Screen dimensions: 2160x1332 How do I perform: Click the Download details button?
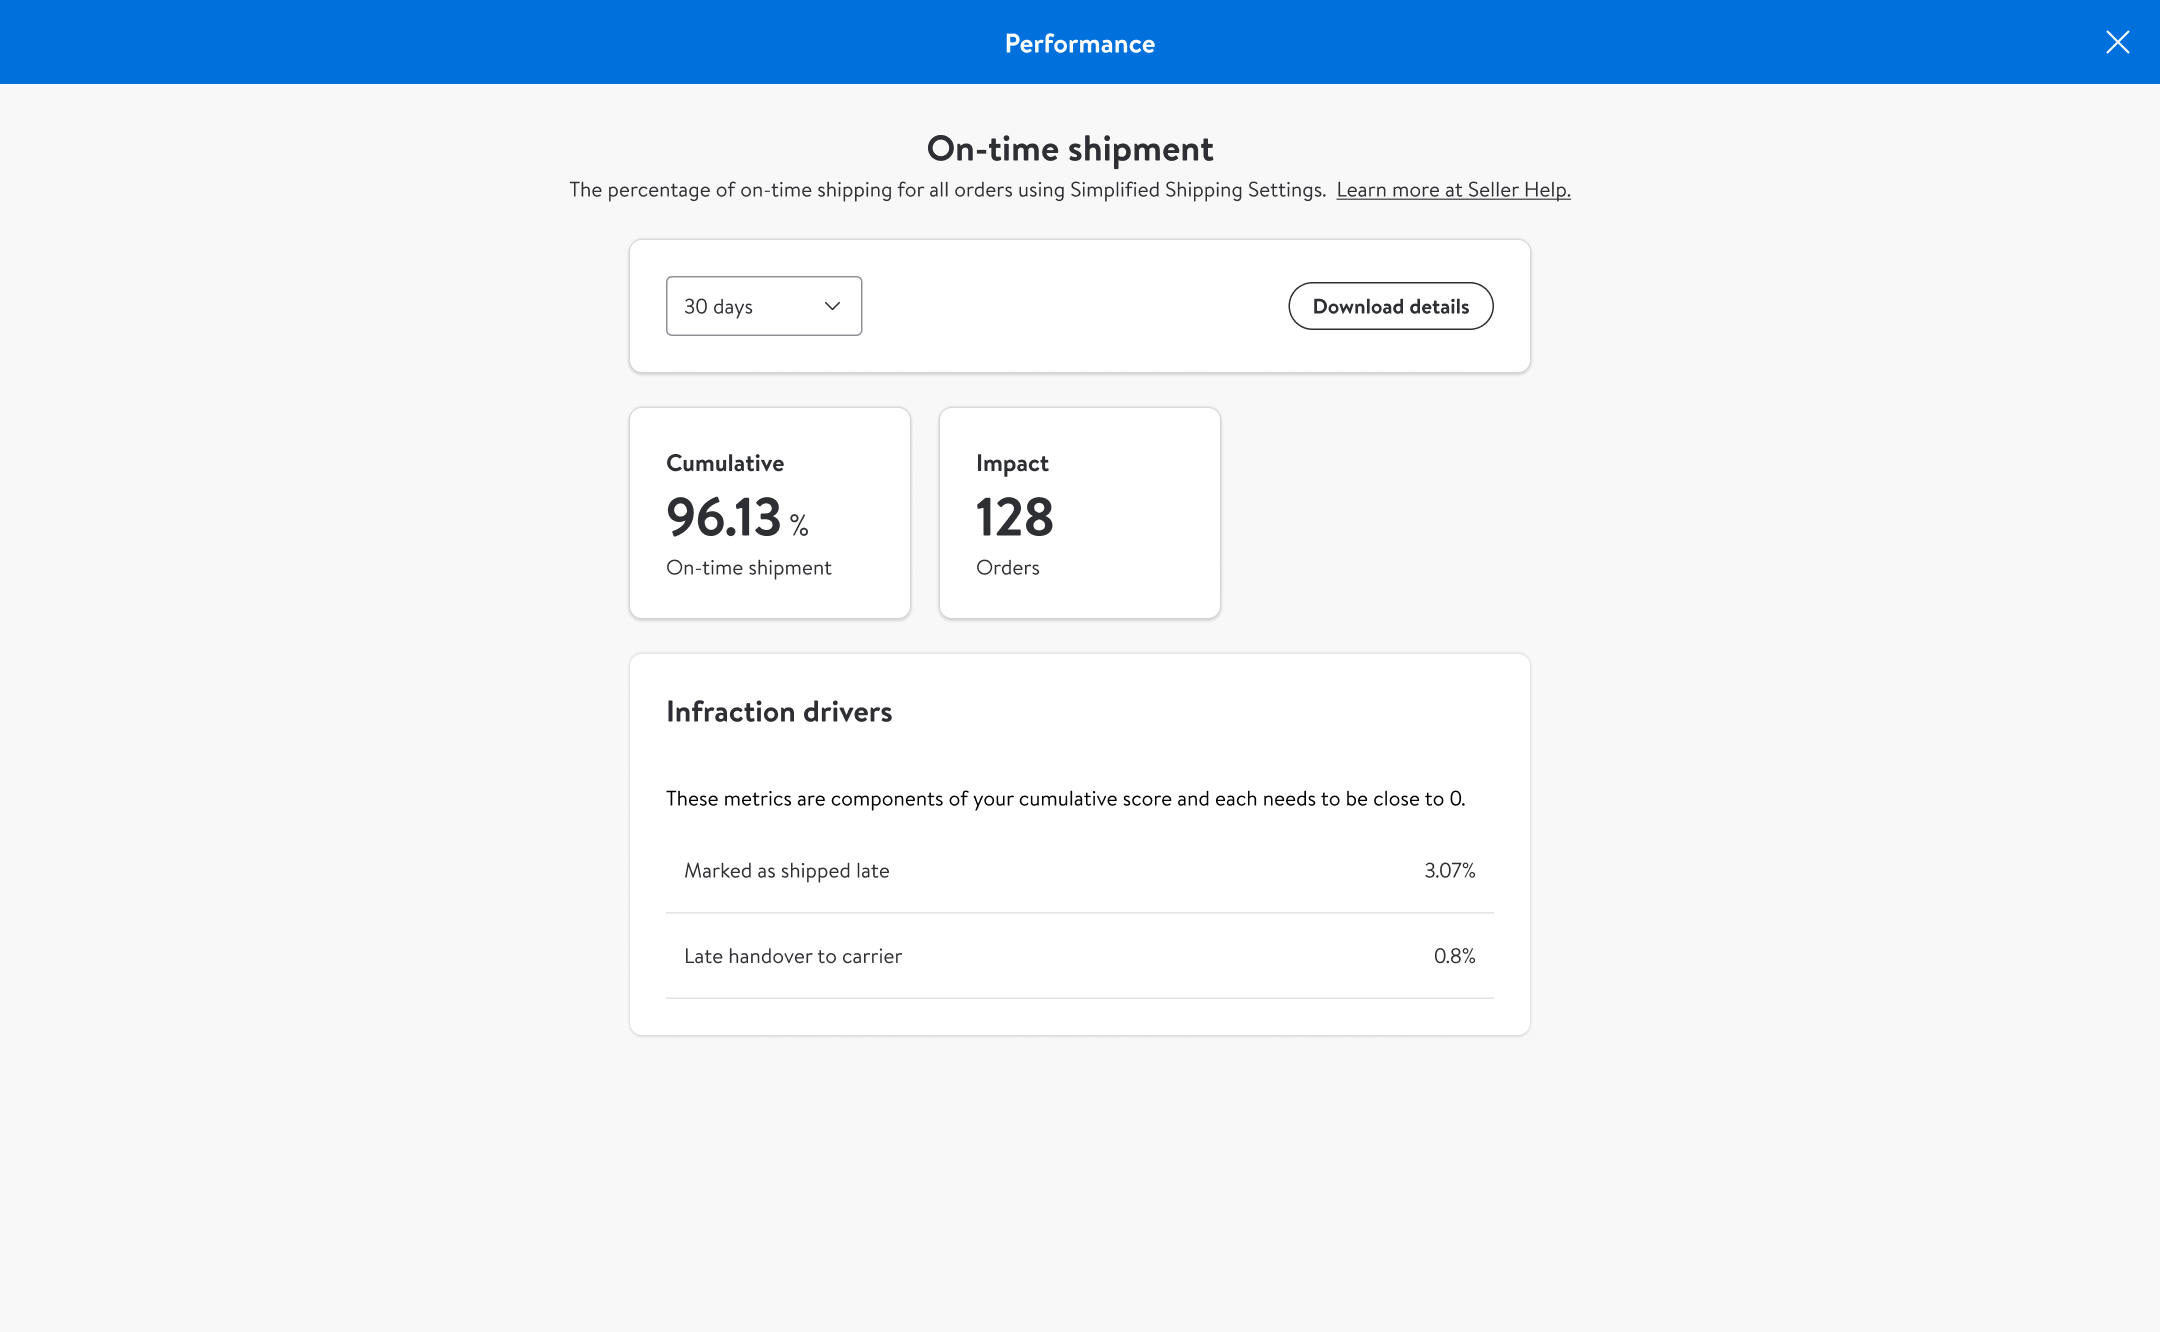point(1390,306)
